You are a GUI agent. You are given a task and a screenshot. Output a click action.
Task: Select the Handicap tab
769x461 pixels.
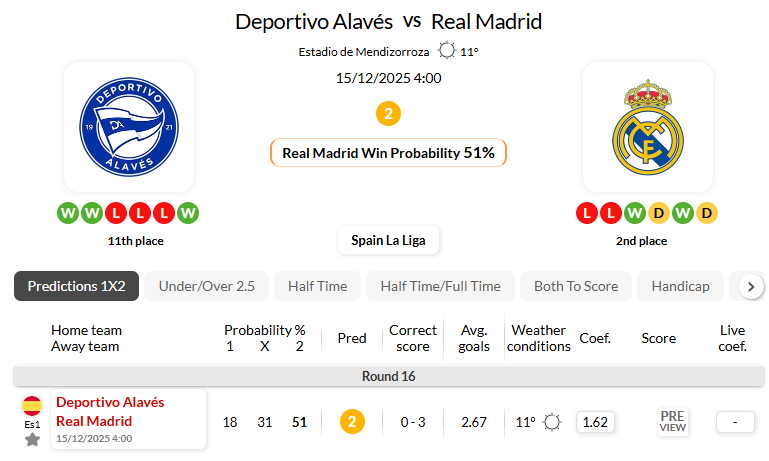click(680, 286)
